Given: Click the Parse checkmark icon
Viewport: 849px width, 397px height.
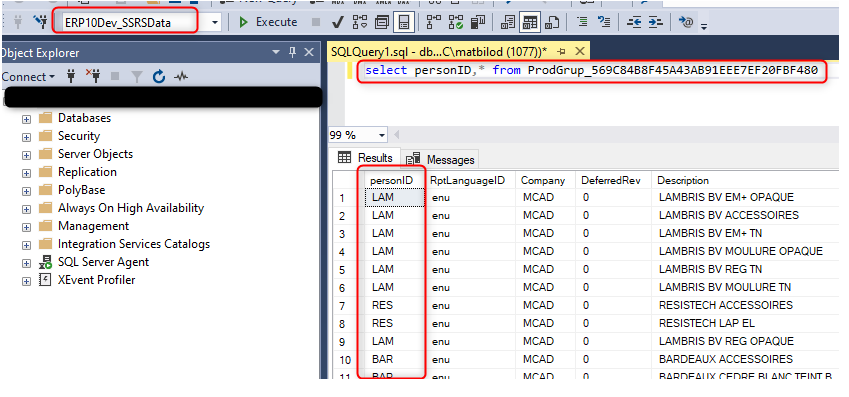Looking at the screenshot, I should coord(338,22).
